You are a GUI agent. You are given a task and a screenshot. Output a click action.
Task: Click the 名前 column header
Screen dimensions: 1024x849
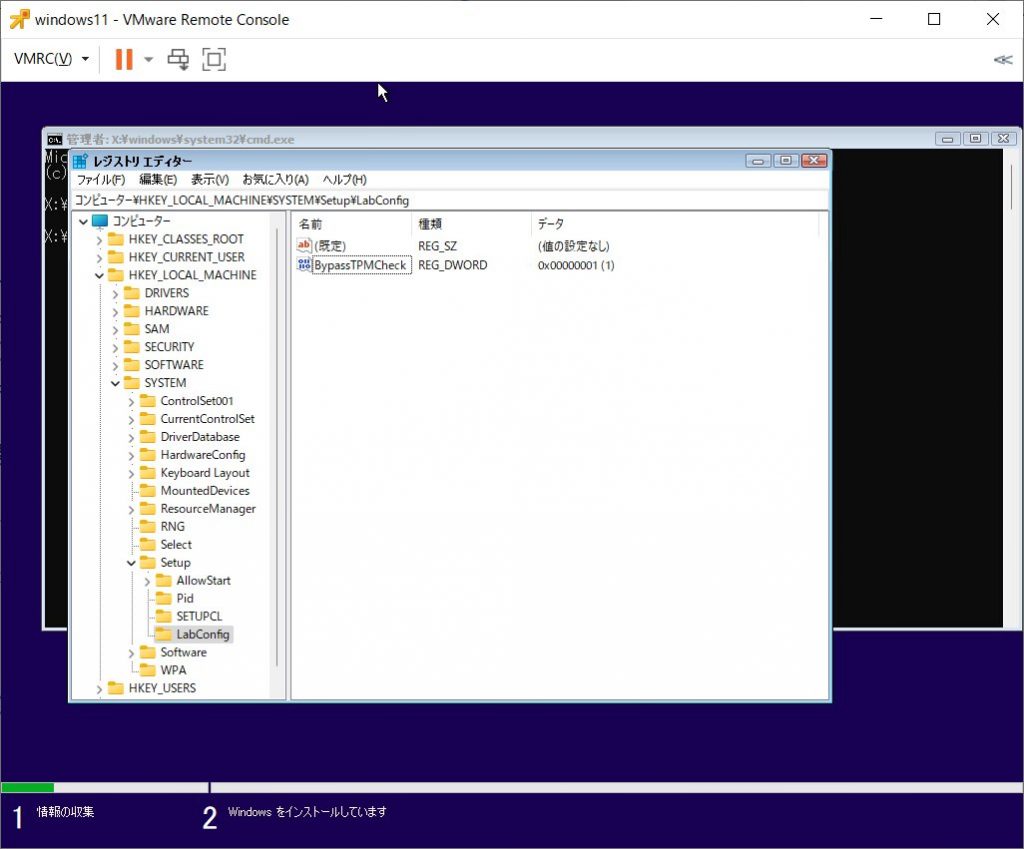click(x=311, y=224)
